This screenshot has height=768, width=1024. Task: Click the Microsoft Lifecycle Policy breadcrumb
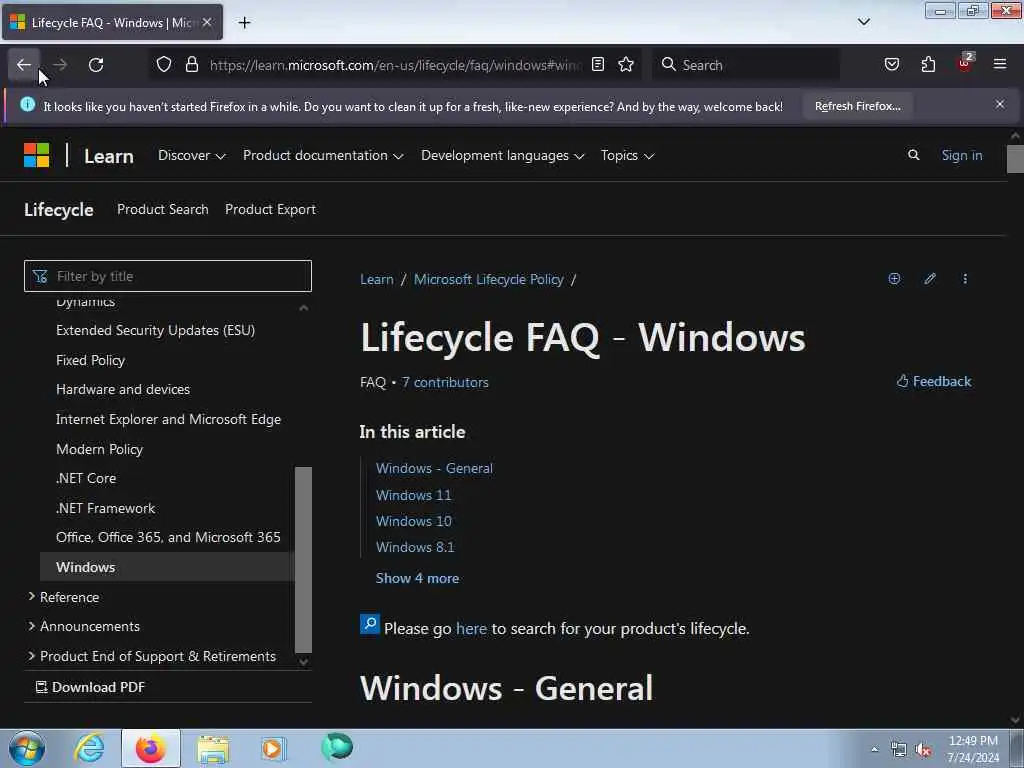[488, 280]
